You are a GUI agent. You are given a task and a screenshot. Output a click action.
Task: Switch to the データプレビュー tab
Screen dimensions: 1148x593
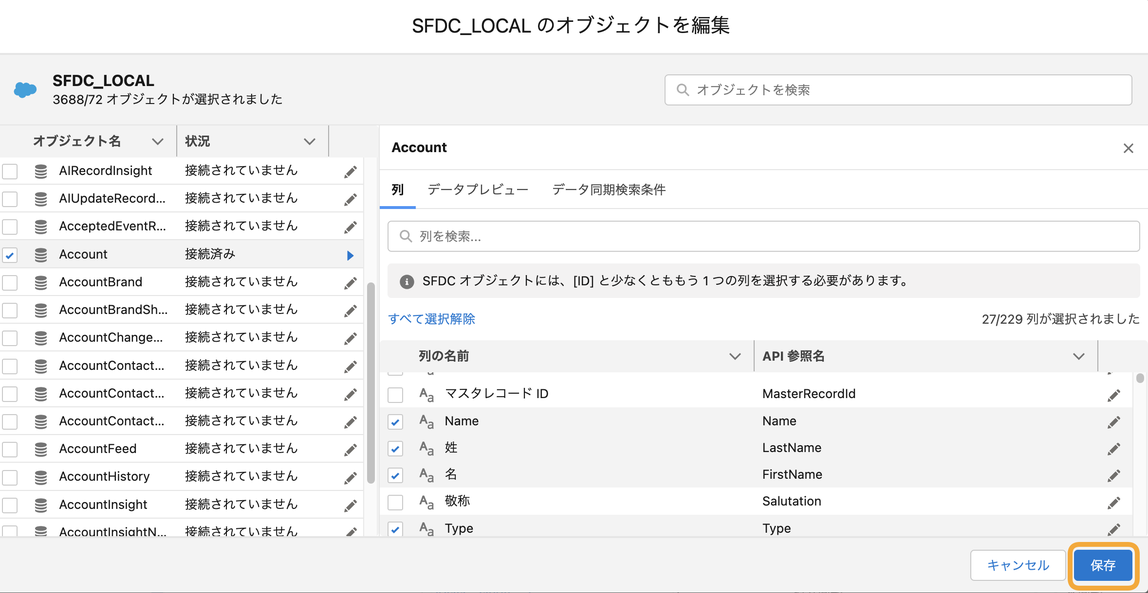478,190
